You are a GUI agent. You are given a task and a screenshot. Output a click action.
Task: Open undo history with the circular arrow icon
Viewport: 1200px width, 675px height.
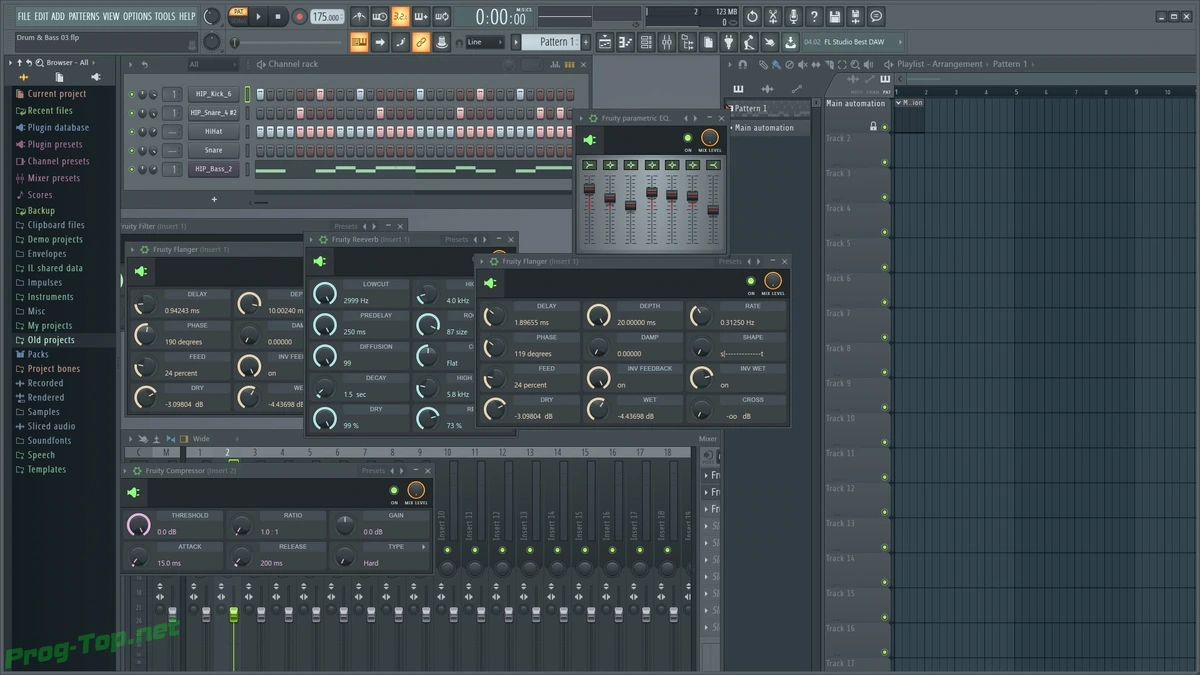pos(752,17)
